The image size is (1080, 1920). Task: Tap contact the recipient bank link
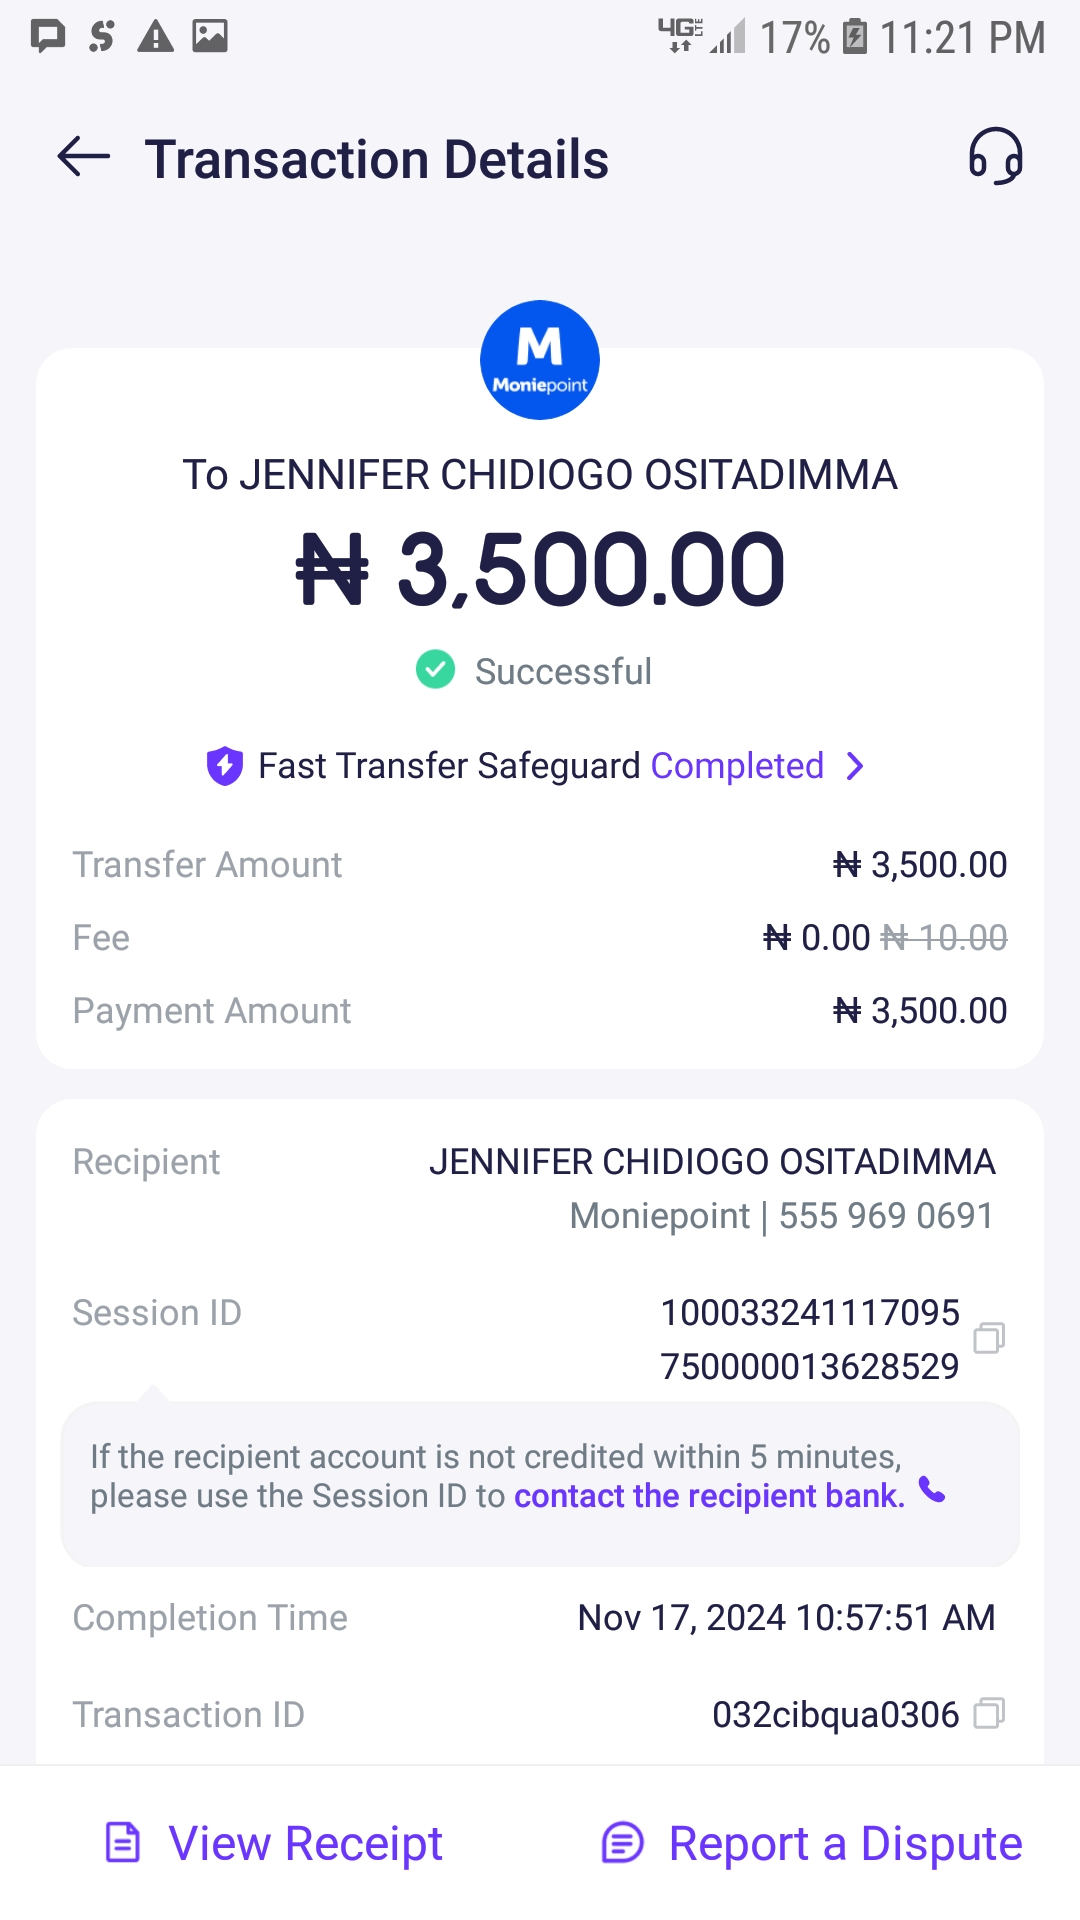pyautogui.click(x=709, y=1496)
